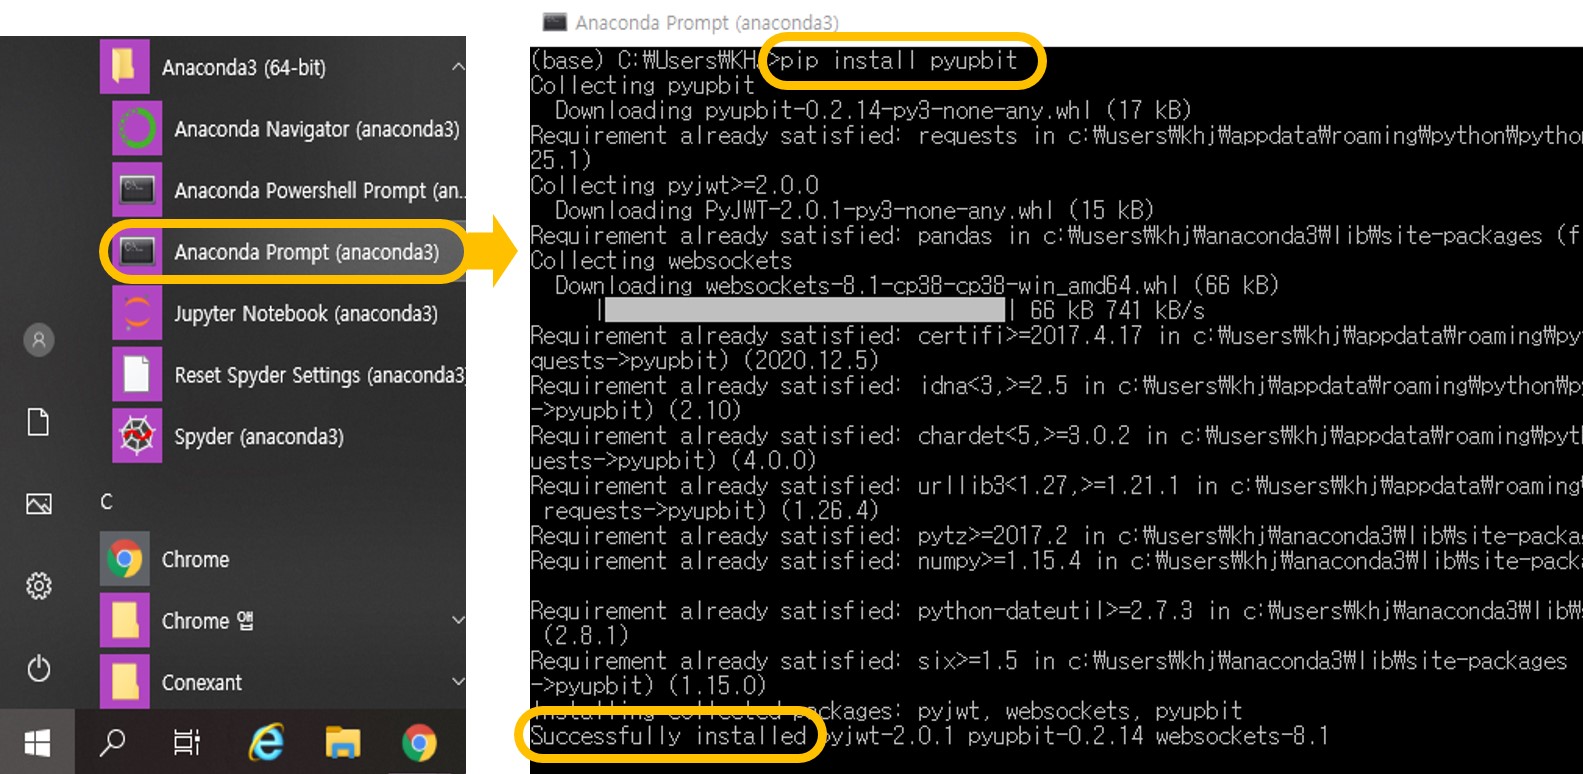Open Settings gear in Start sidebar
The image size is (1583, 774).
(39, 586)
